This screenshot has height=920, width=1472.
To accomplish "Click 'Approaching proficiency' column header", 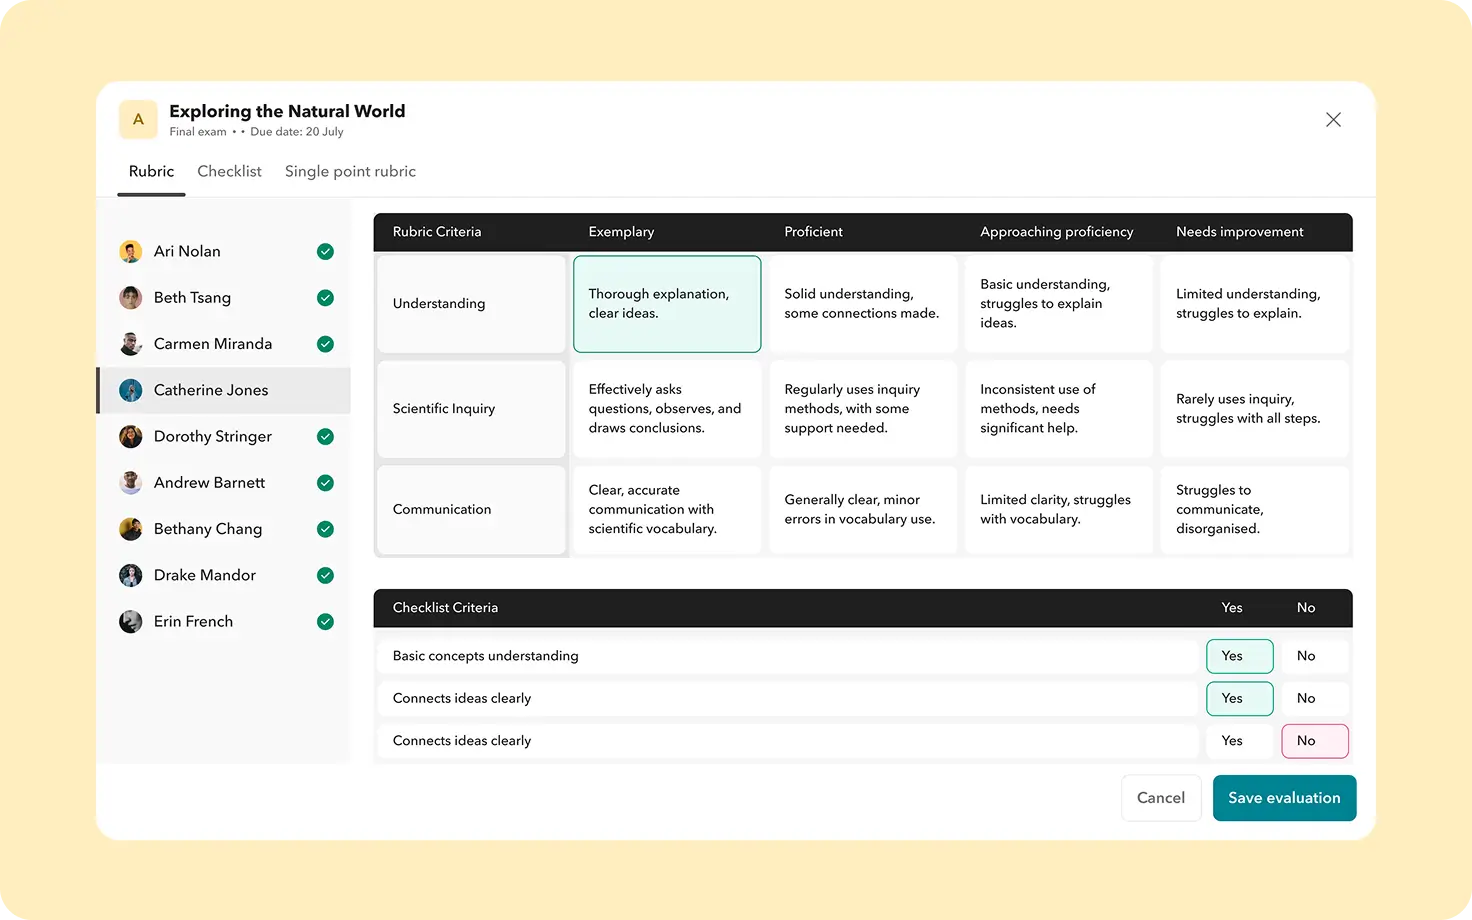I will click(1057, 232).
